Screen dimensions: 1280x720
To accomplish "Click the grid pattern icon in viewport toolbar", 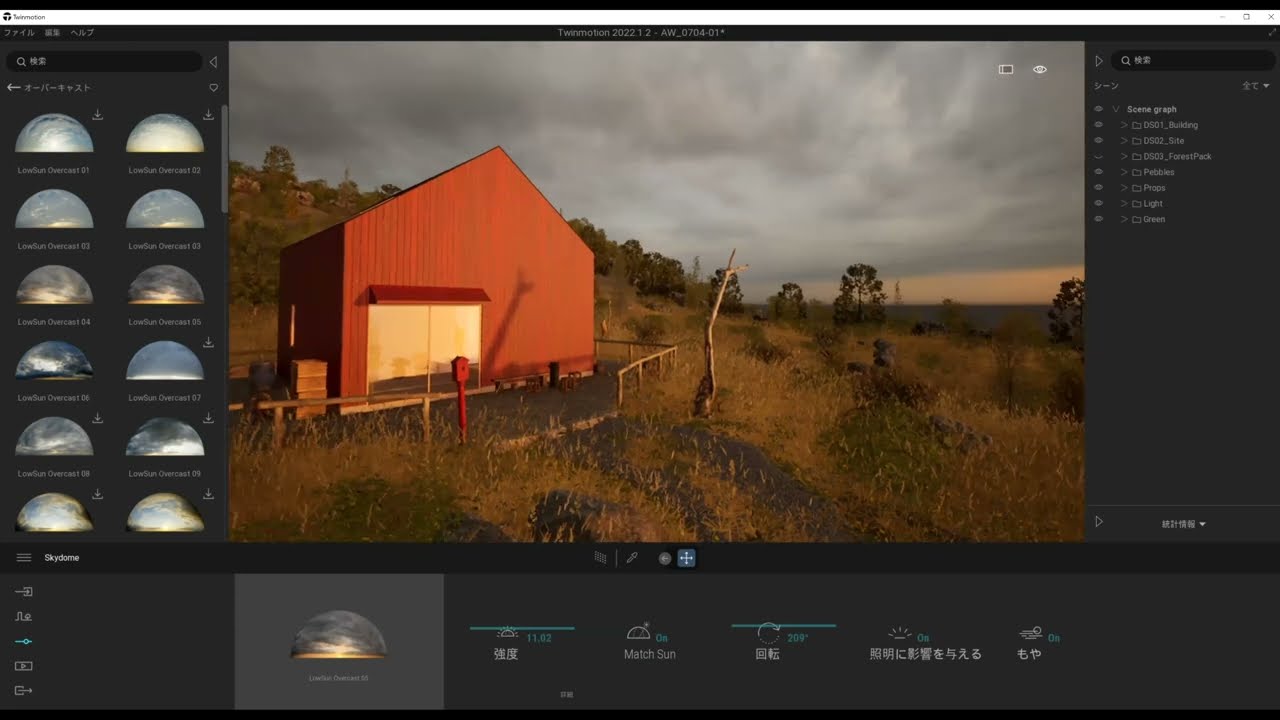I will point(600,558).
